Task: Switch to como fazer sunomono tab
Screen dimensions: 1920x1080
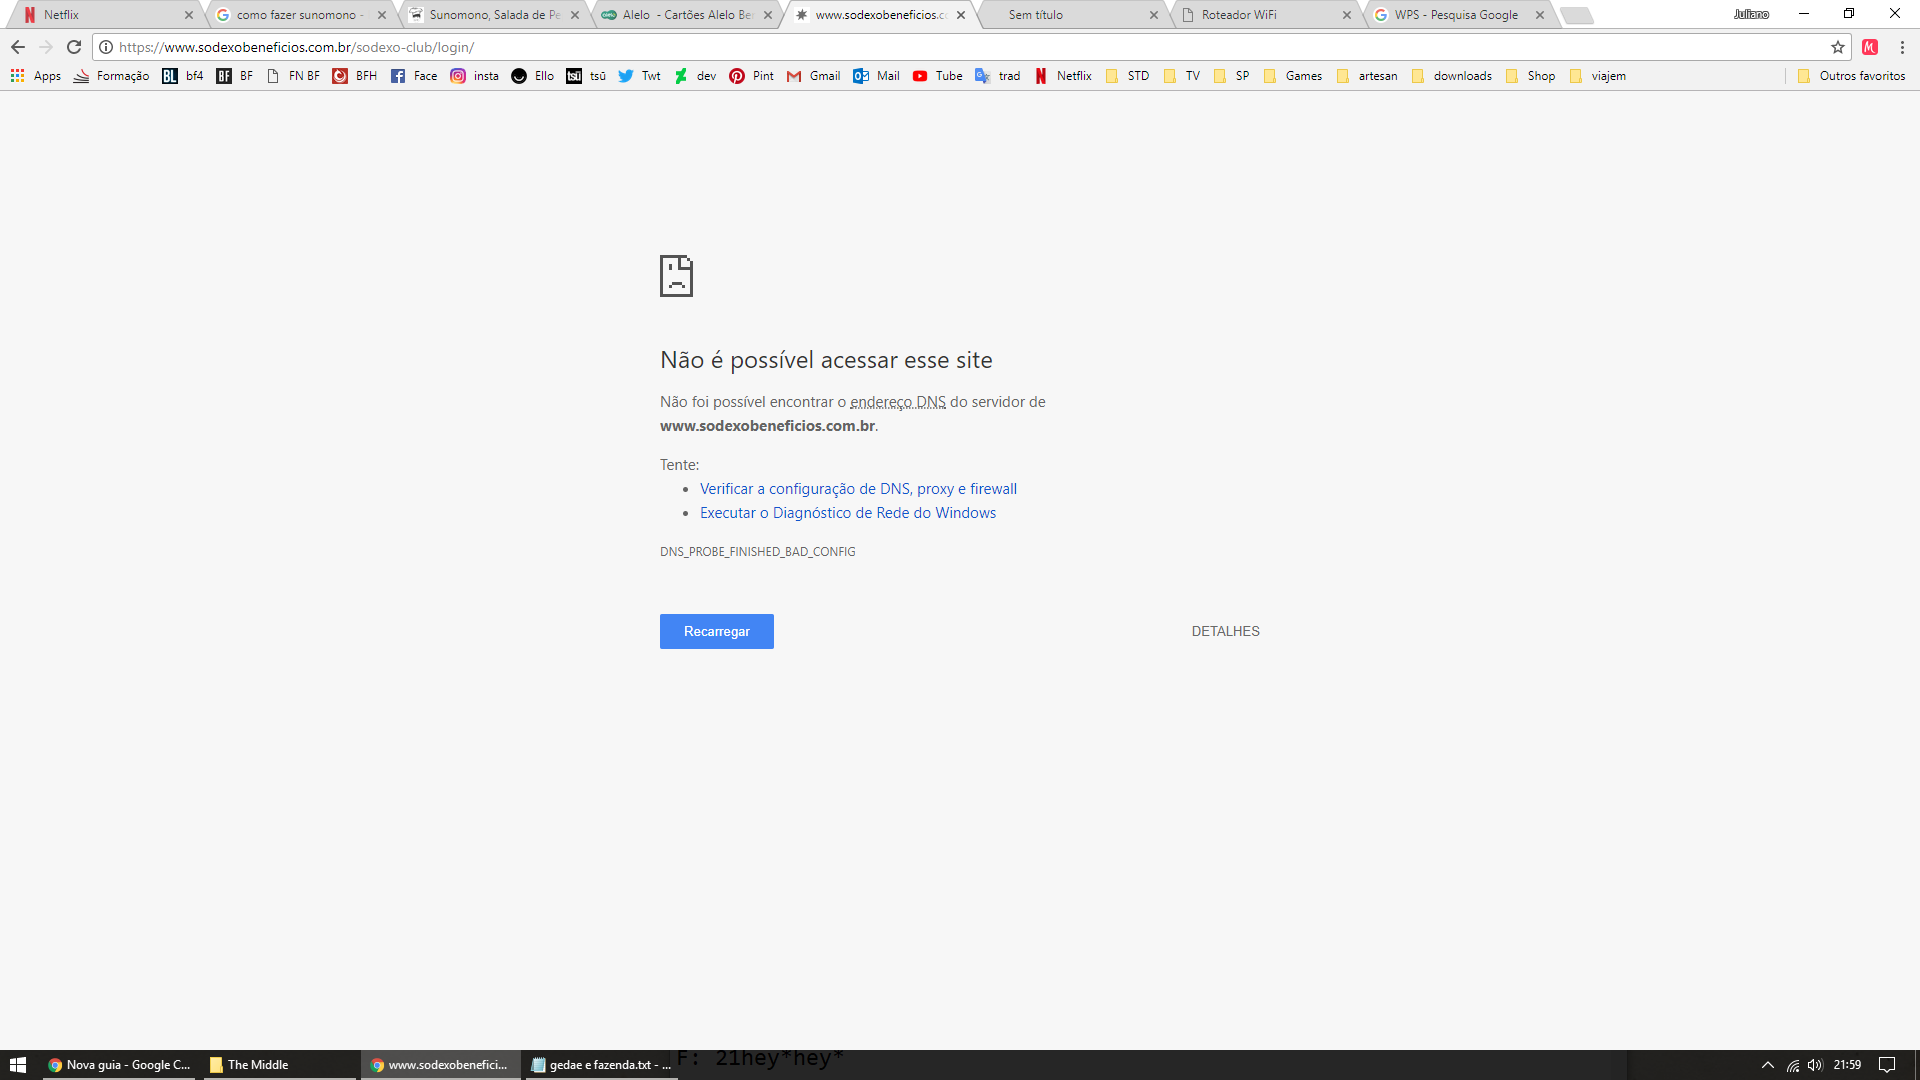Action: point(296,15)
